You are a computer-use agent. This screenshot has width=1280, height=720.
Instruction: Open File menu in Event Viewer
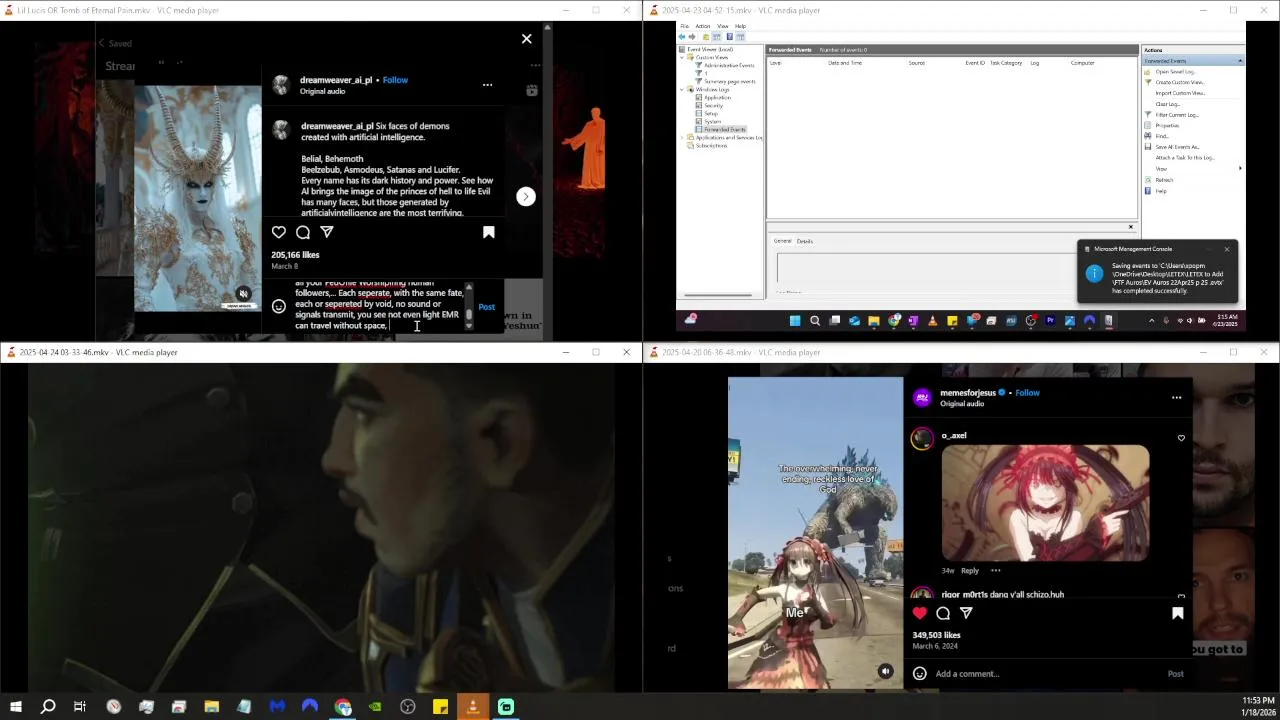pyautogui.click(x=684, y=26)
